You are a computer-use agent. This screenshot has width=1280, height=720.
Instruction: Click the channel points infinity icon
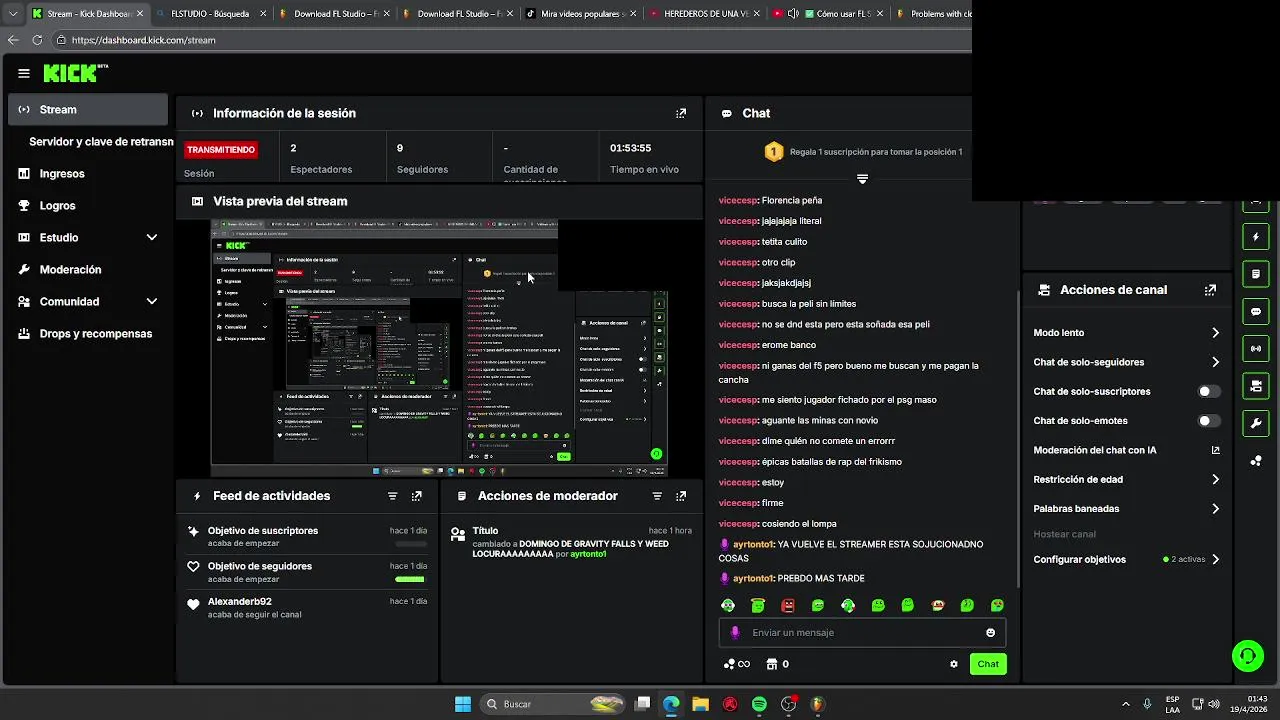pos(737,664)
